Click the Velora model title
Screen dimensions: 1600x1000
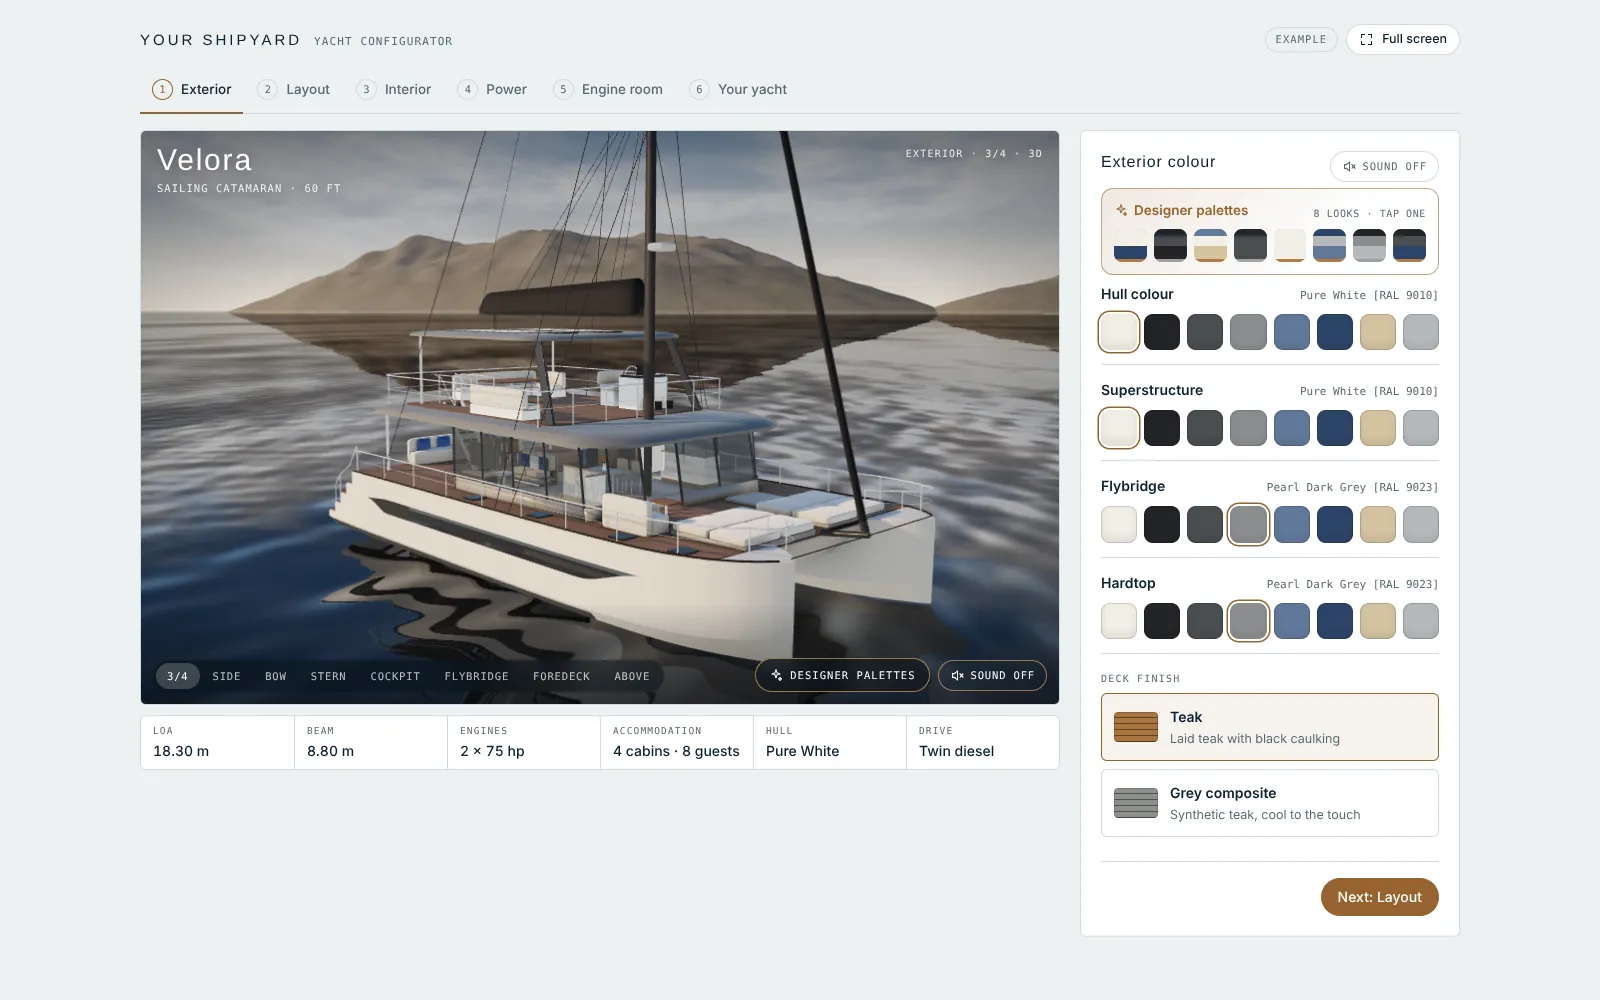pyautogui.click(x=204, y=160)
